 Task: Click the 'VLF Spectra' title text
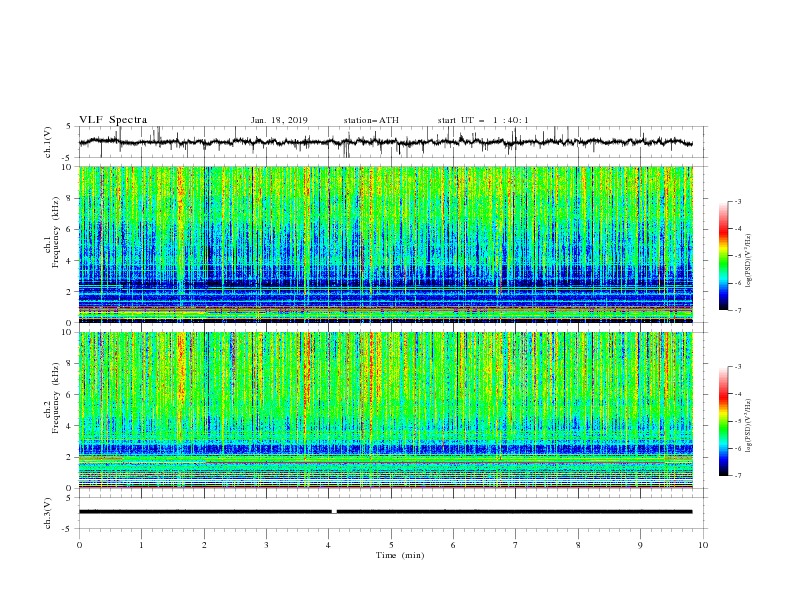113,120
